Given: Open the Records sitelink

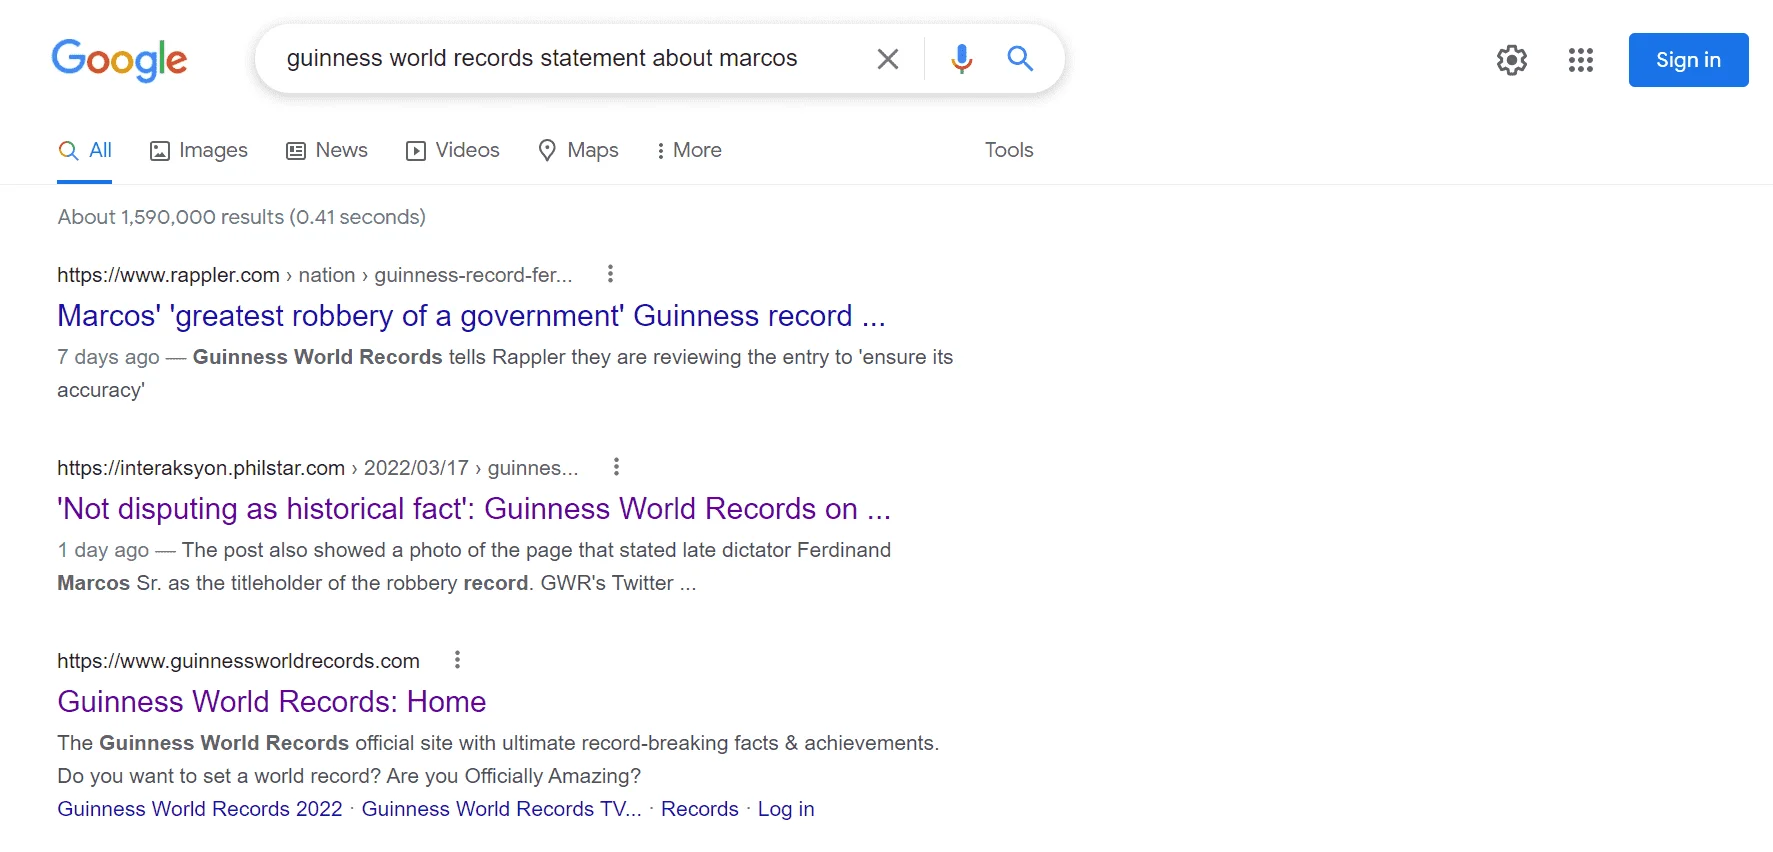Looking at the screenshot, I should [x=700, y=809].
